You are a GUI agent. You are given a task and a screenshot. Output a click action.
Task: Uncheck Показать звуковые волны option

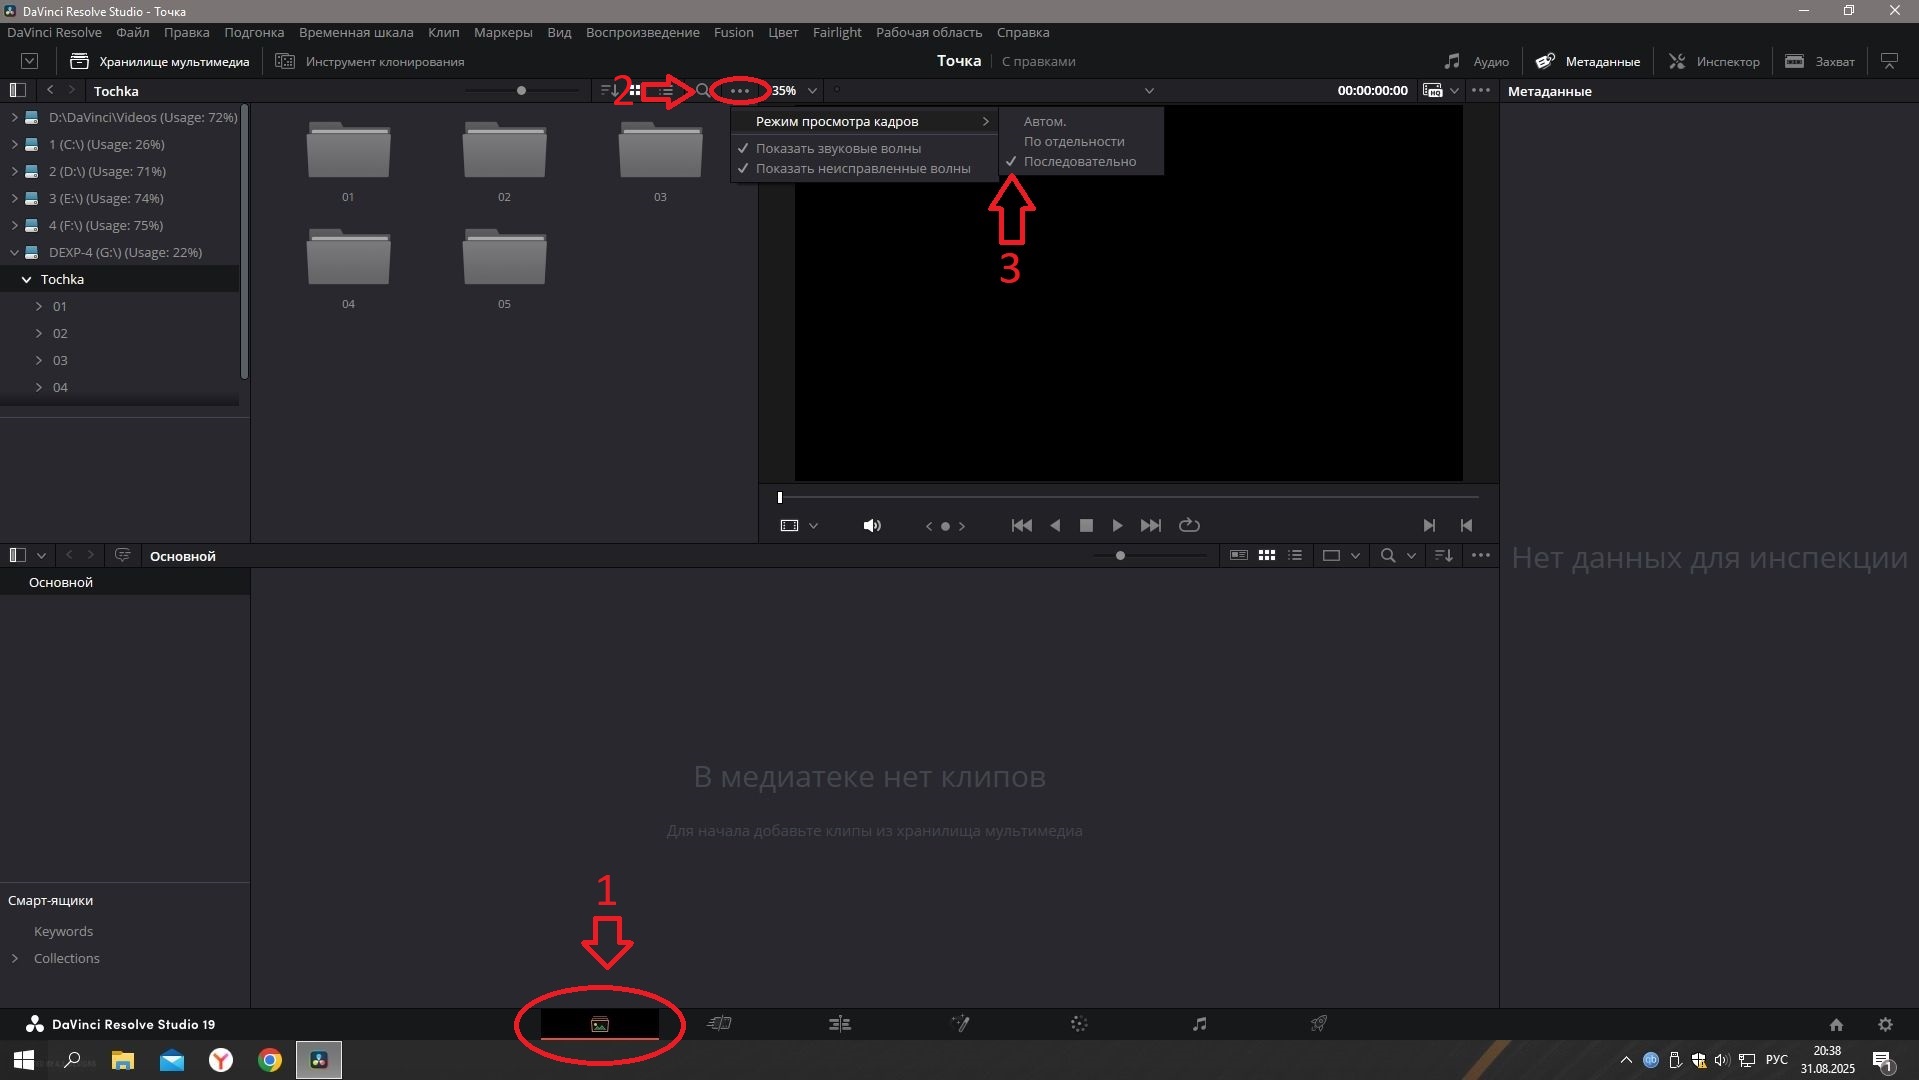(x=838, y=148)
